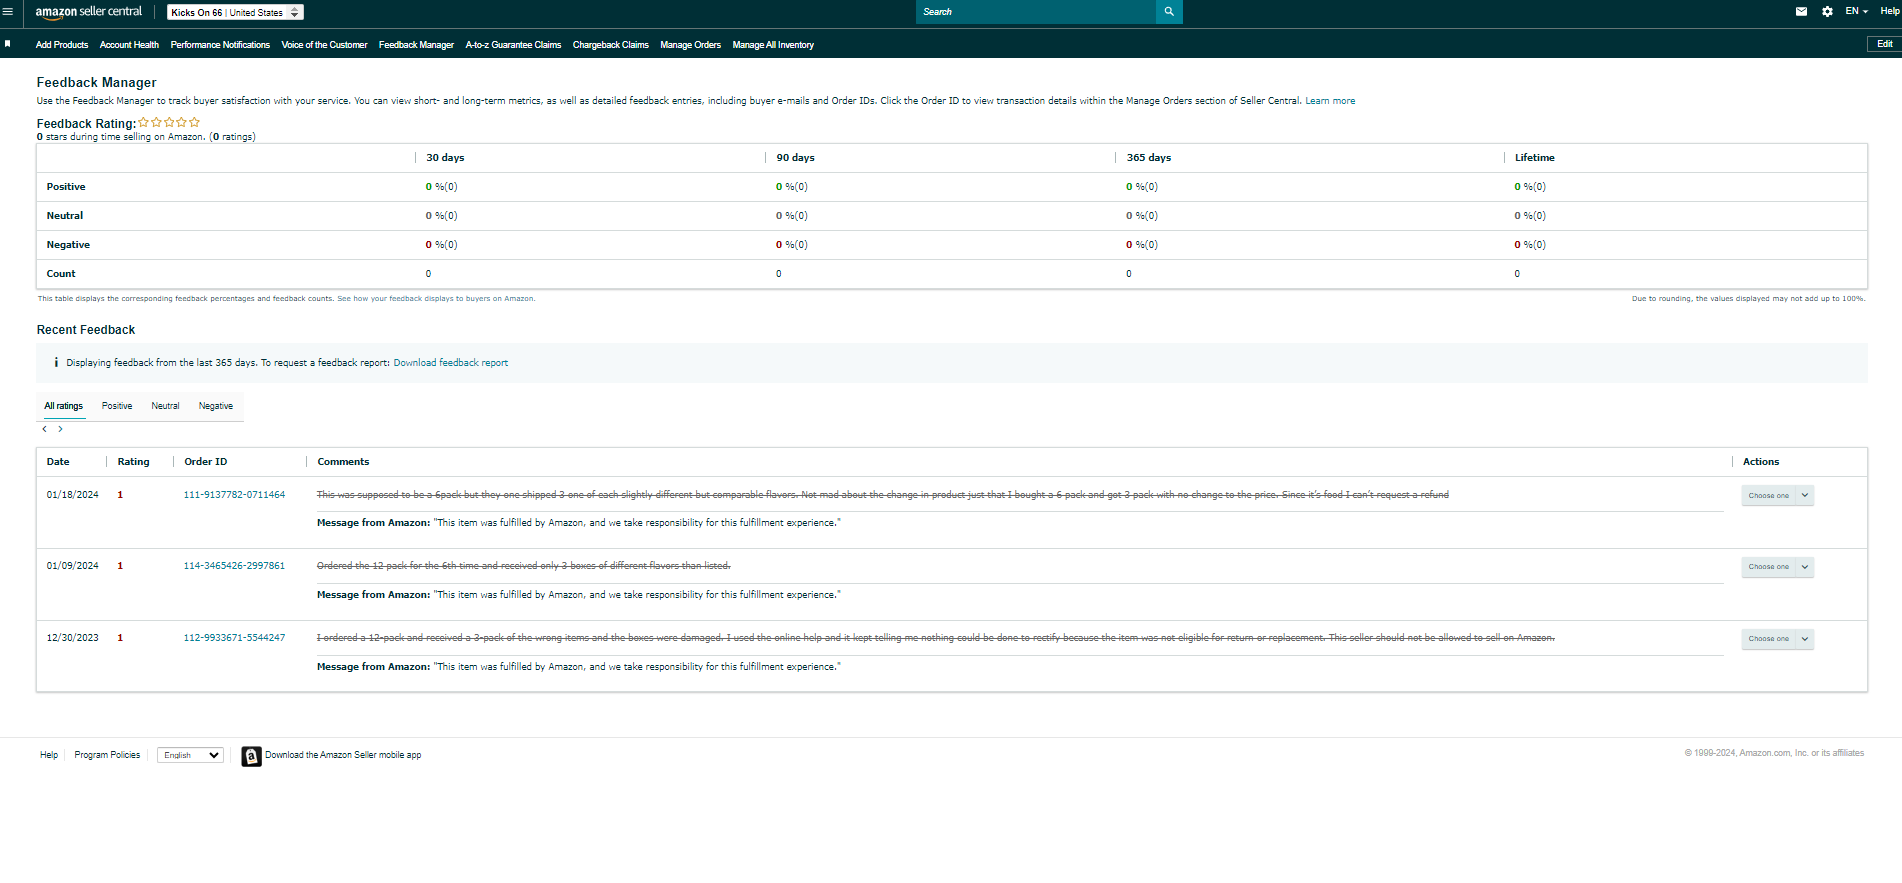Expand Choose one action for 01/18/2024 feedback

1777,496
